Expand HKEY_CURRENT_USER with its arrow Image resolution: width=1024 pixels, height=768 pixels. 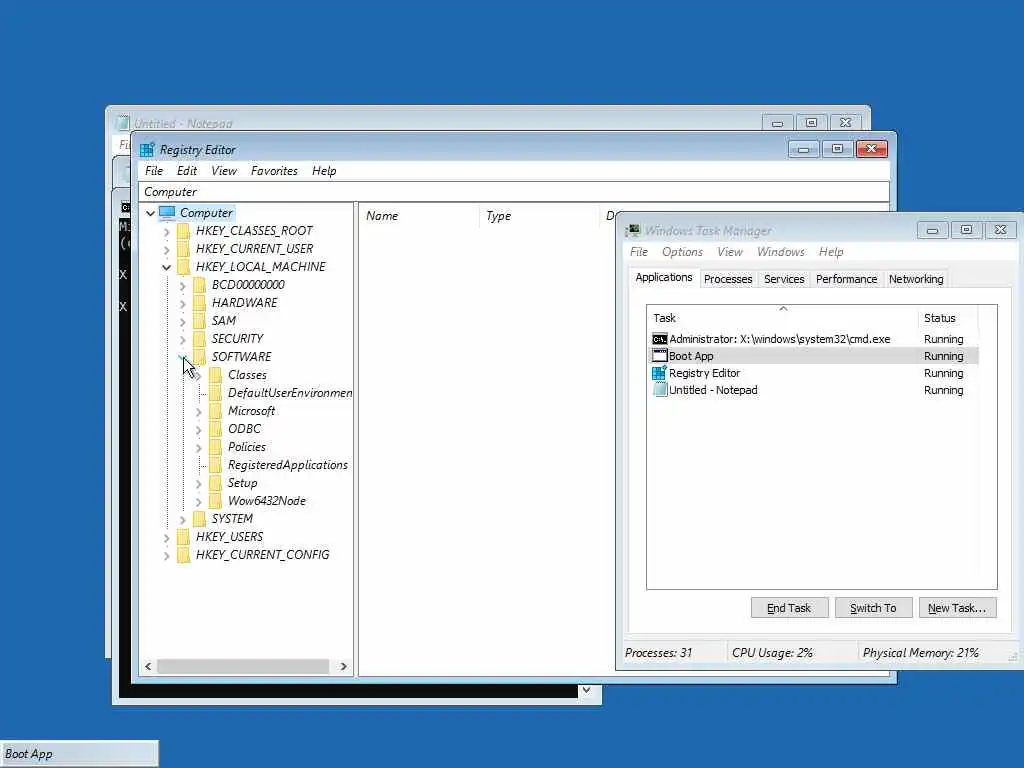(x=167, y=249)
